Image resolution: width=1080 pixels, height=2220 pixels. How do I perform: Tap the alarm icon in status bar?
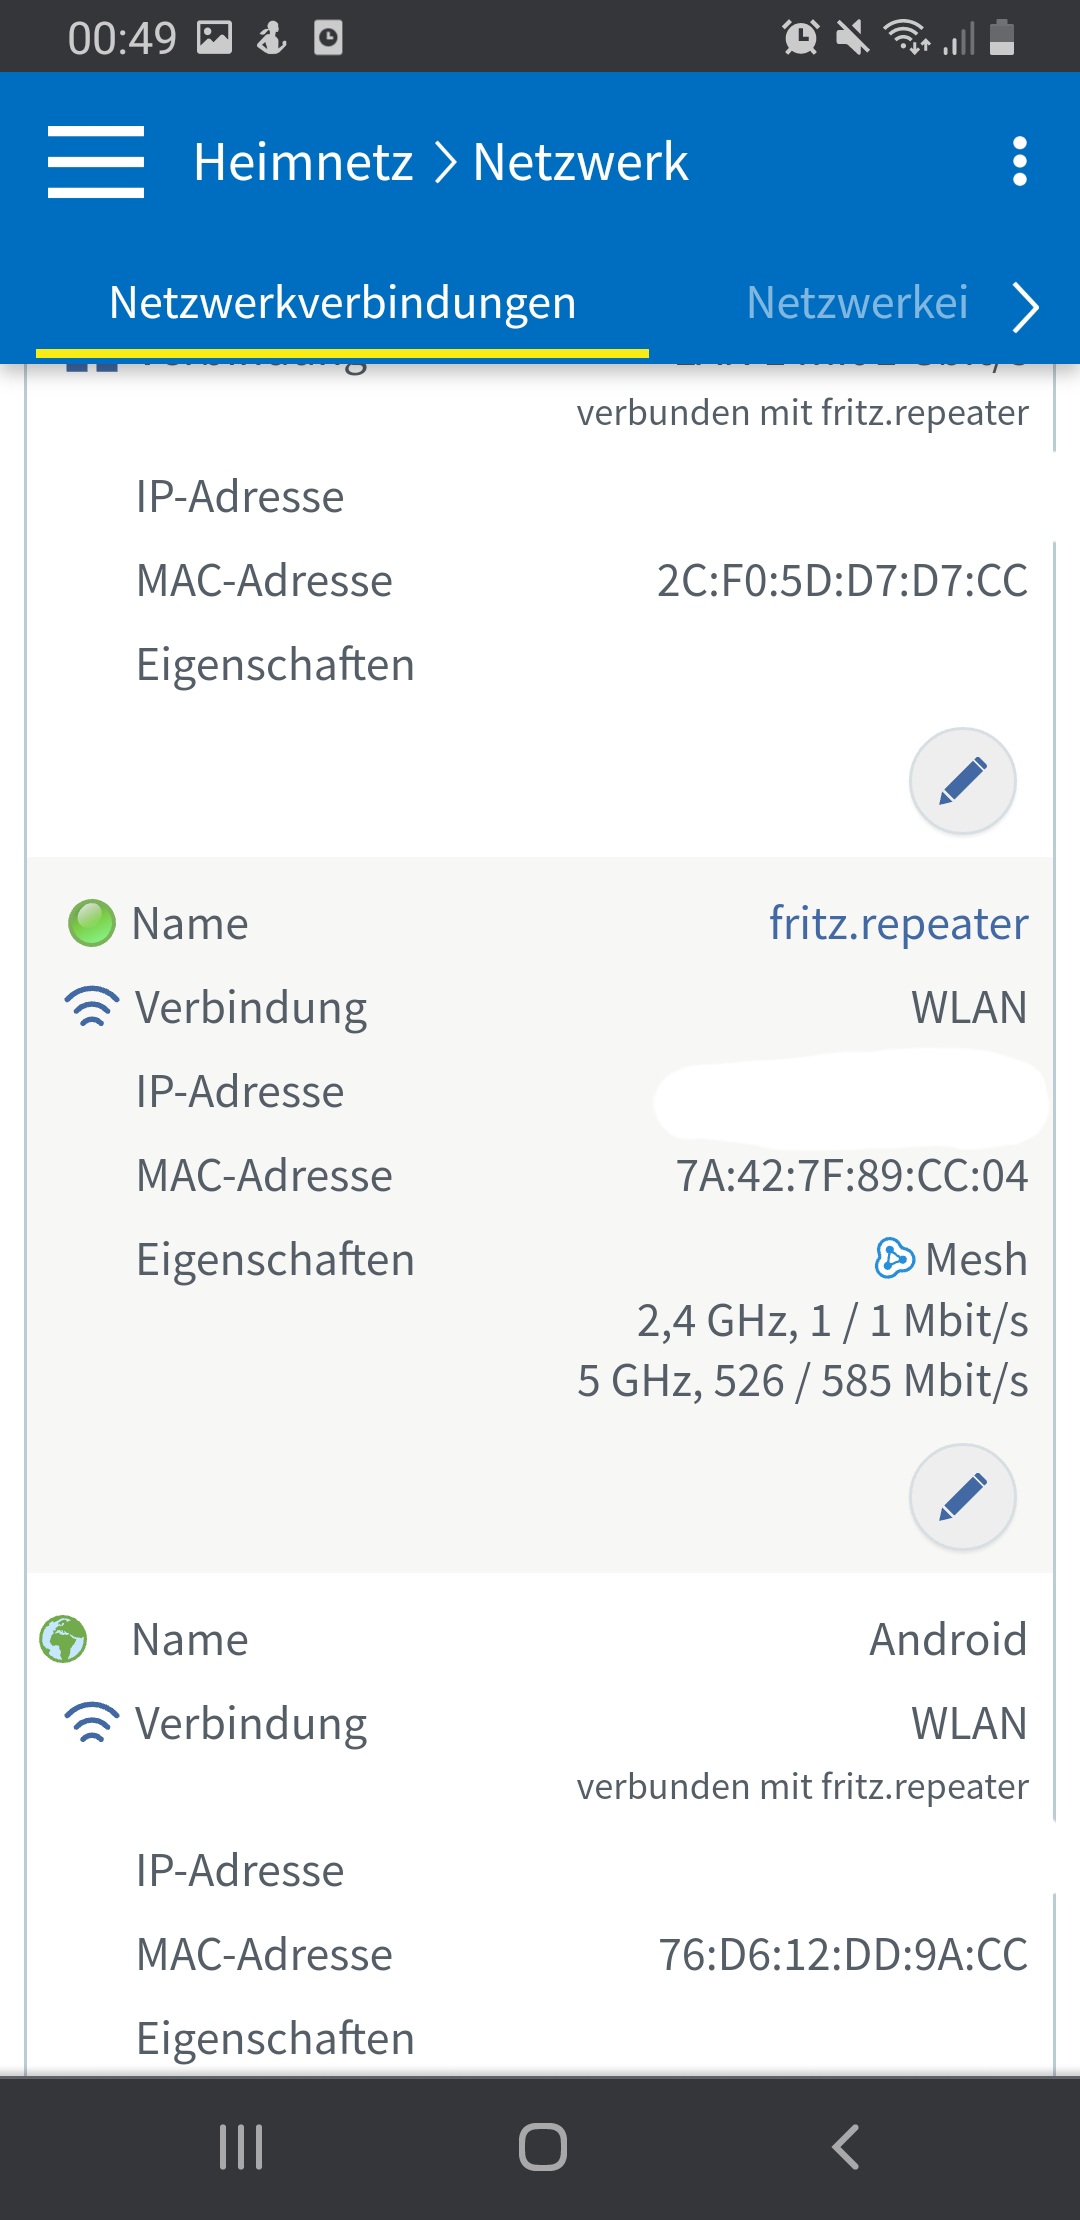click(800, 38)
